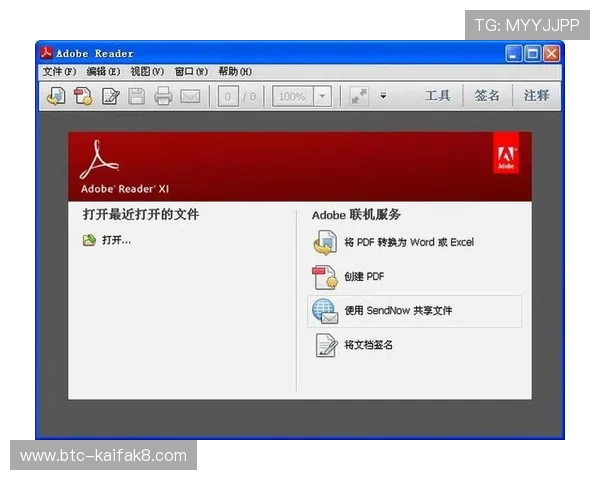Open the toolbar's small customize arrow
Image resolution: width=600 pixels, height=480 pixels.
point(383,96)
